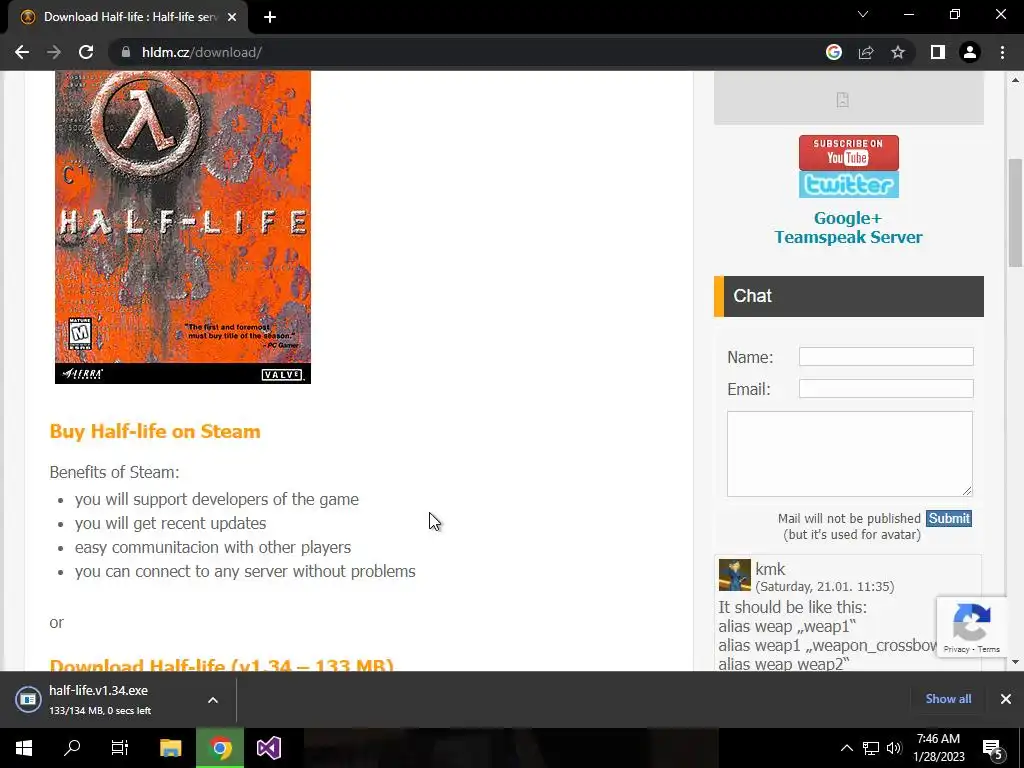Click the Chrome taskbar icon
Screen dimensions: 1024x768
point(220,748)
